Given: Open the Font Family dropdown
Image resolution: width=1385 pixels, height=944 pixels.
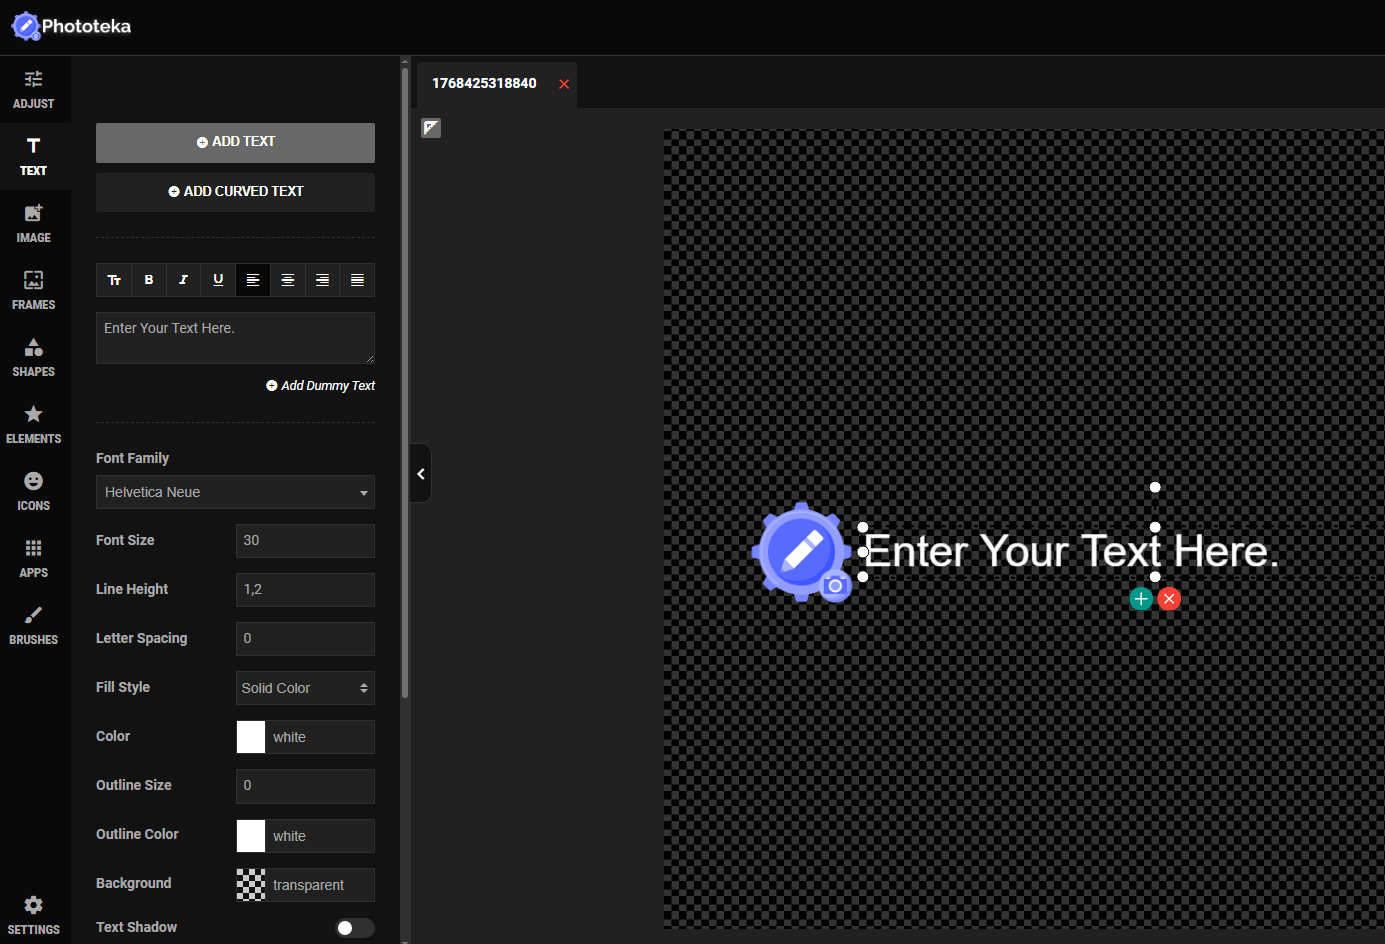Looking at the screenshot, I should point(235,492).
